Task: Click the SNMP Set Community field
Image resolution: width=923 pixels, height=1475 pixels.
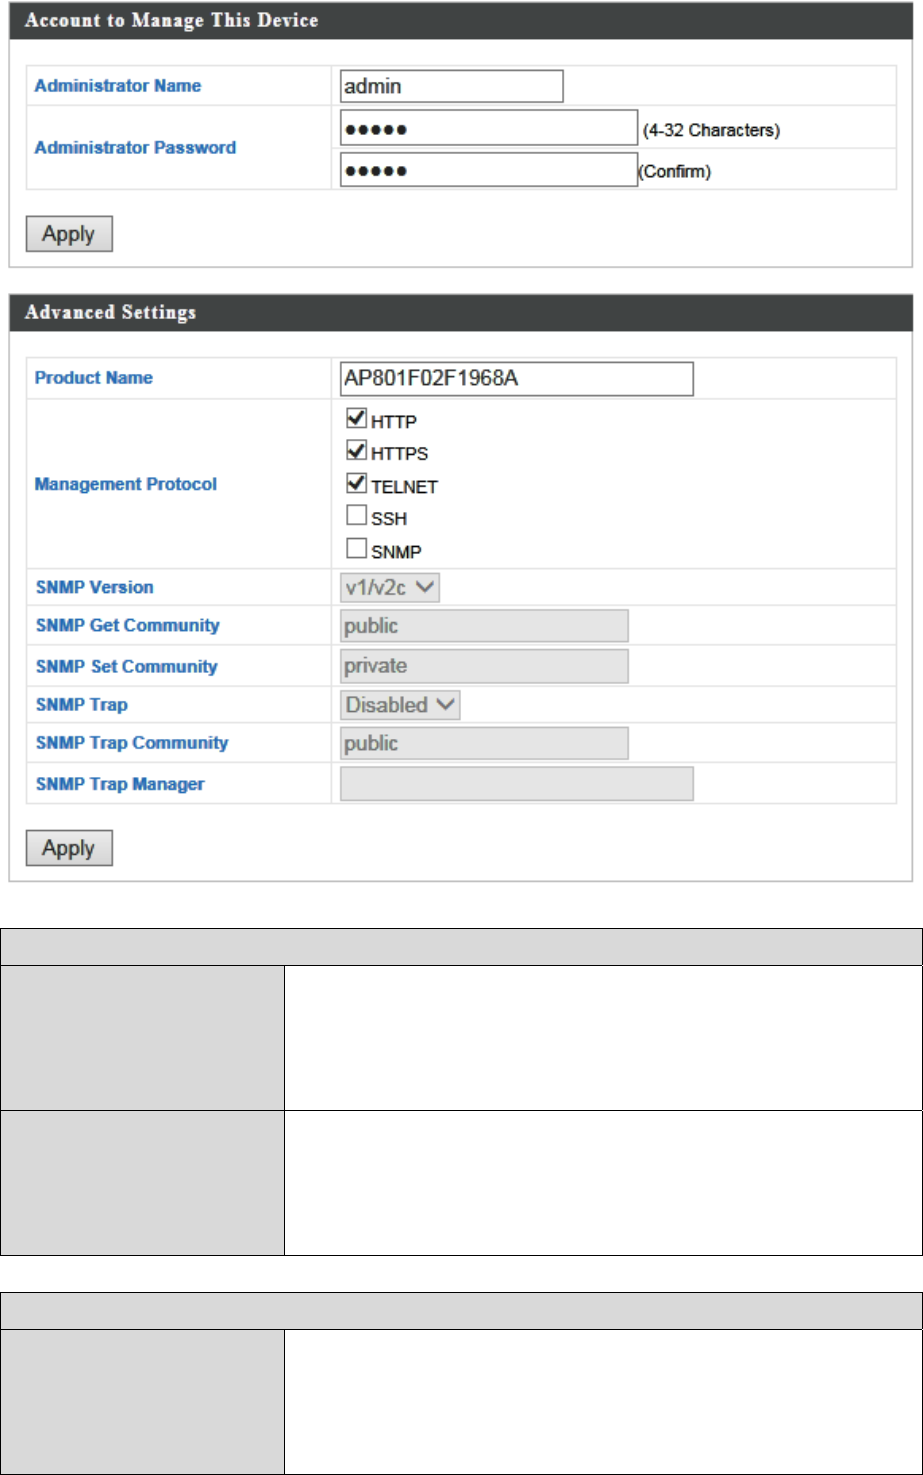Action: 484,666
